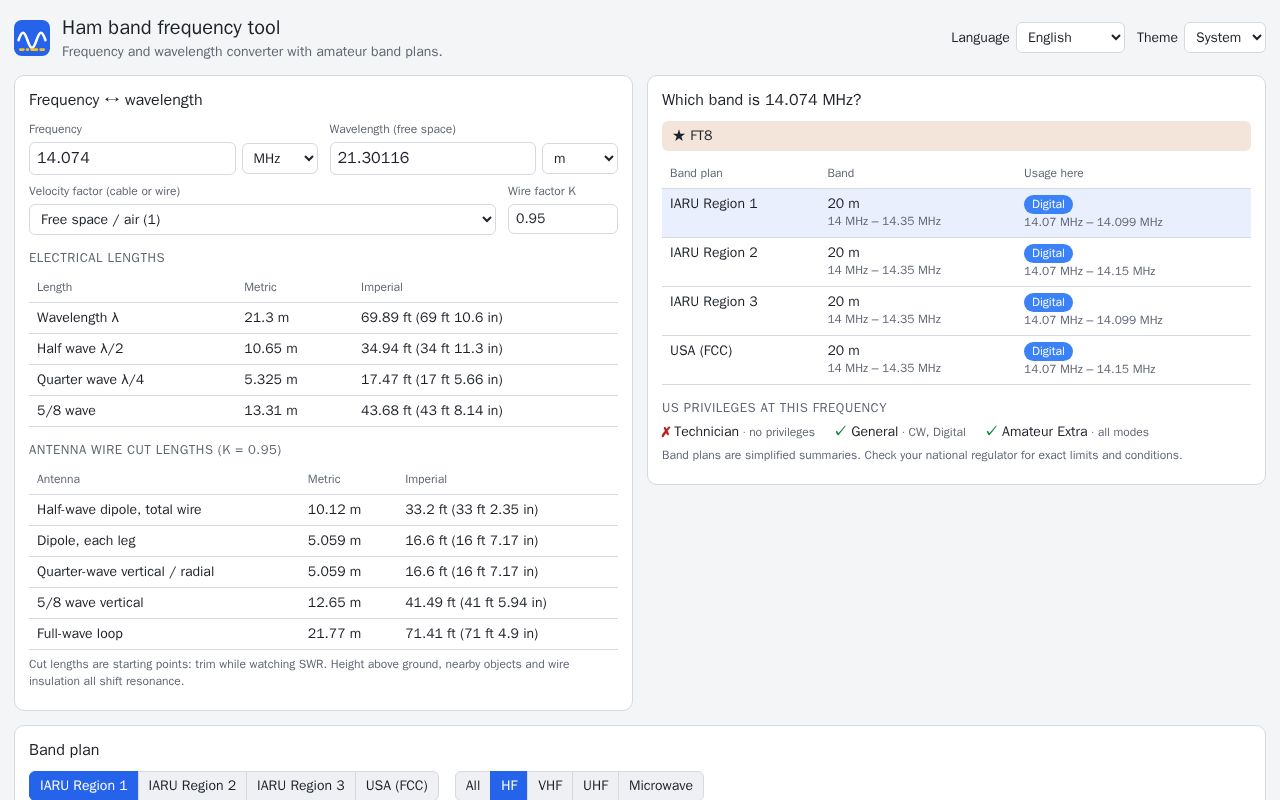The width and height of the screenshot is (1280, 800).
Task: Click the Full-wave loop row
Action: [323, 634]
